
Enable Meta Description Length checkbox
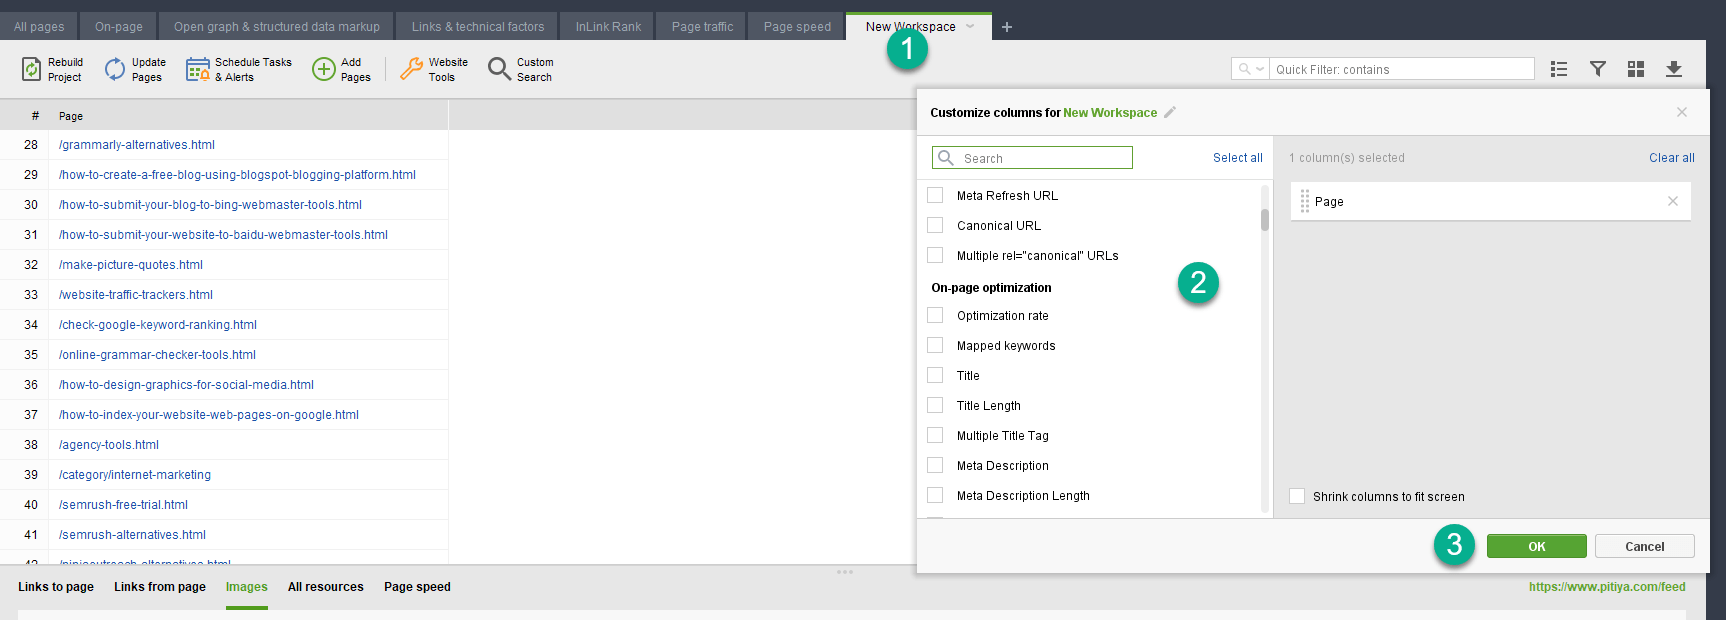[x=935, y=495]
